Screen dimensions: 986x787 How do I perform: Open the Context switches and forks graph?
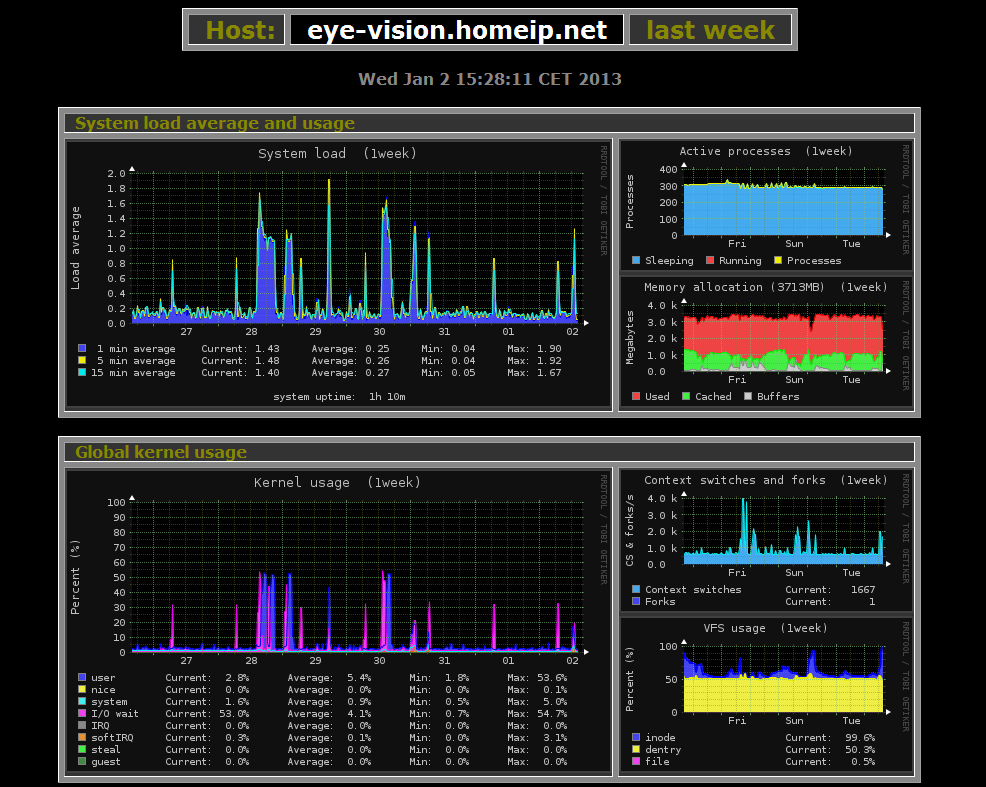tap(766, 540)
